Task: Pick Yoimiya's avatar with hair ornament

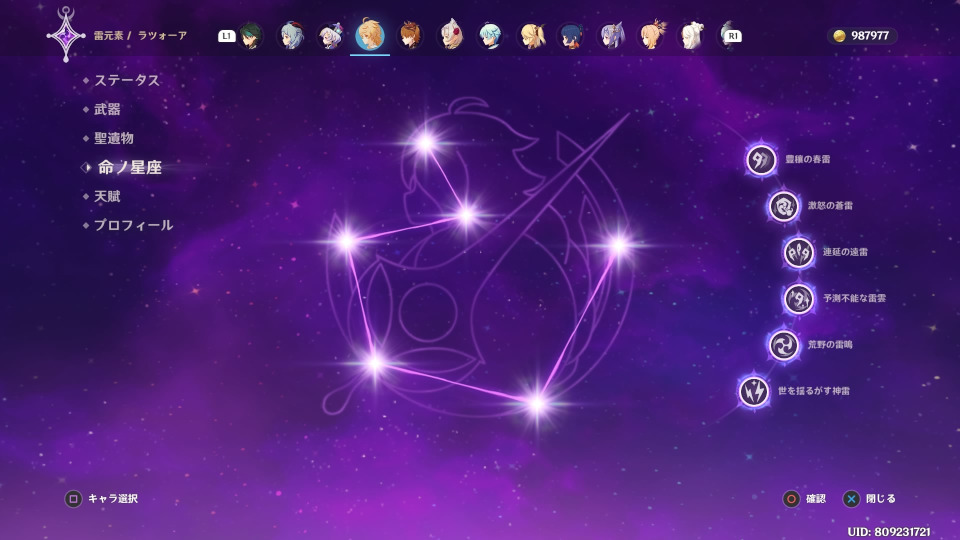Action: (x=652, y=34)
